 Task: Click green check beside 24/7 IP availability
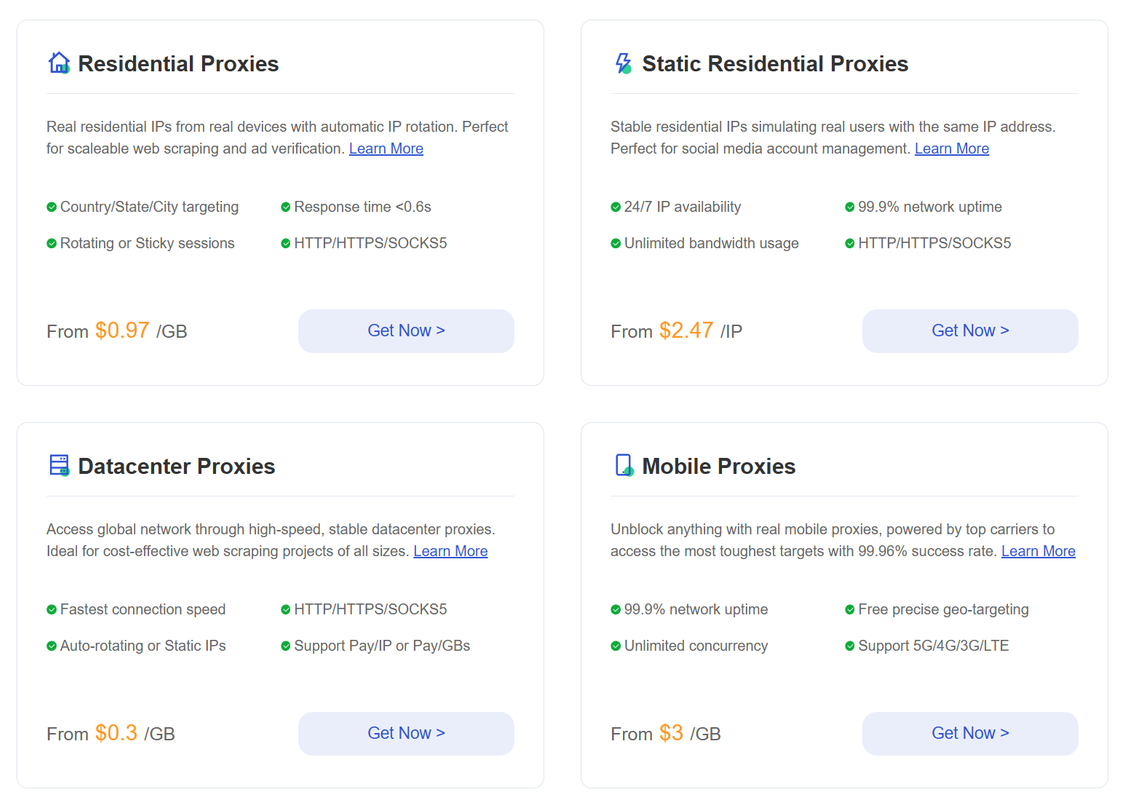tap(616, 207)
